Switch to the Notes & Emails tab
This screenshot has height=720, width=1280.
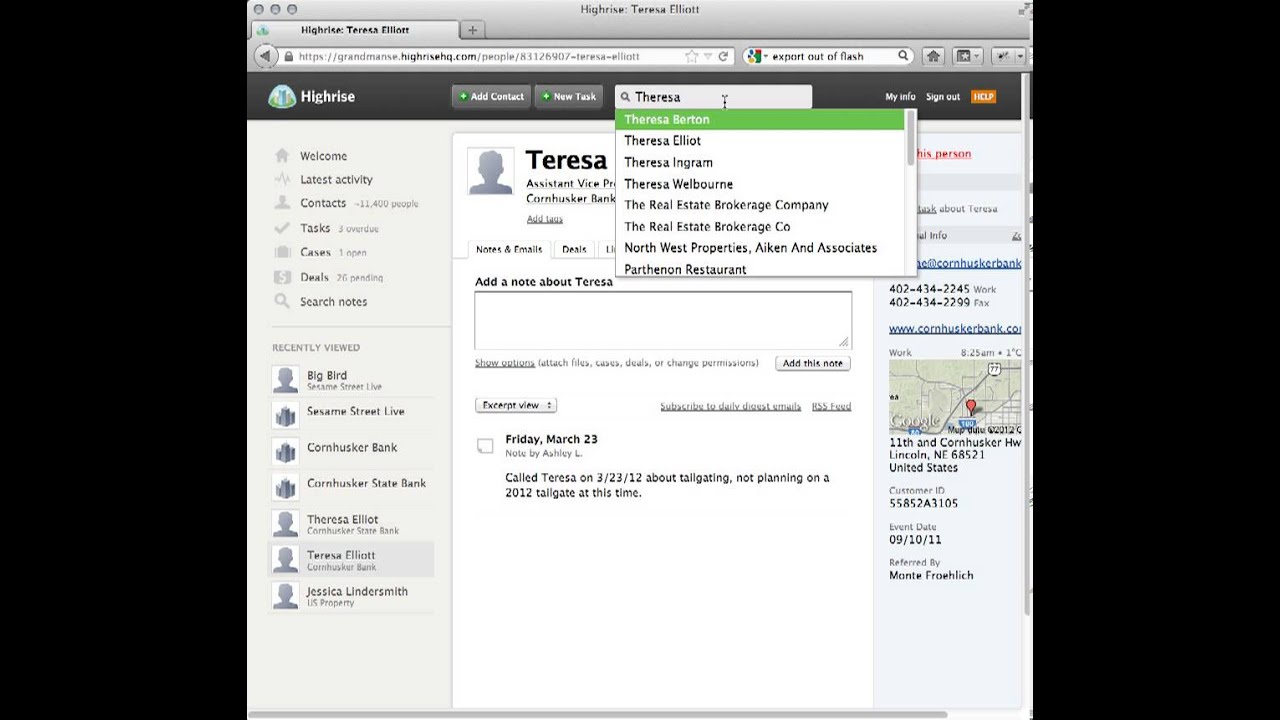[x=509, y=250]
